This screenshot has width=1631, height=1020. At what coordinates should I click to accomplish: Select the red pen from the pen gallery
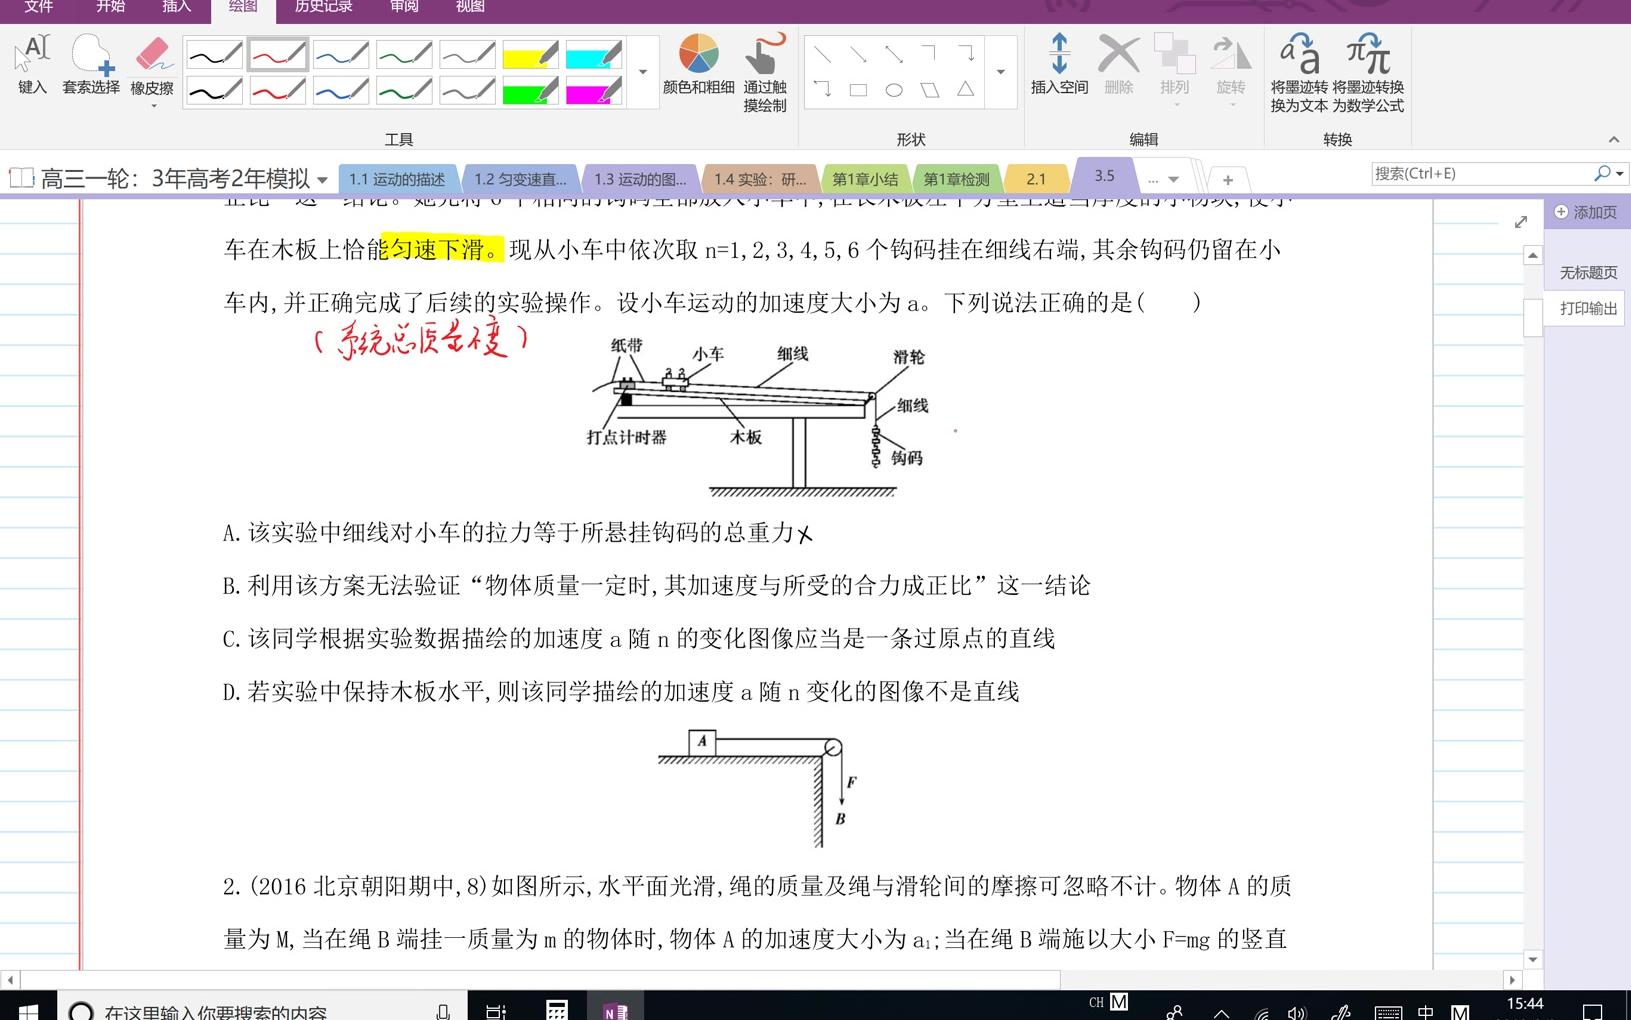(277, 54)
